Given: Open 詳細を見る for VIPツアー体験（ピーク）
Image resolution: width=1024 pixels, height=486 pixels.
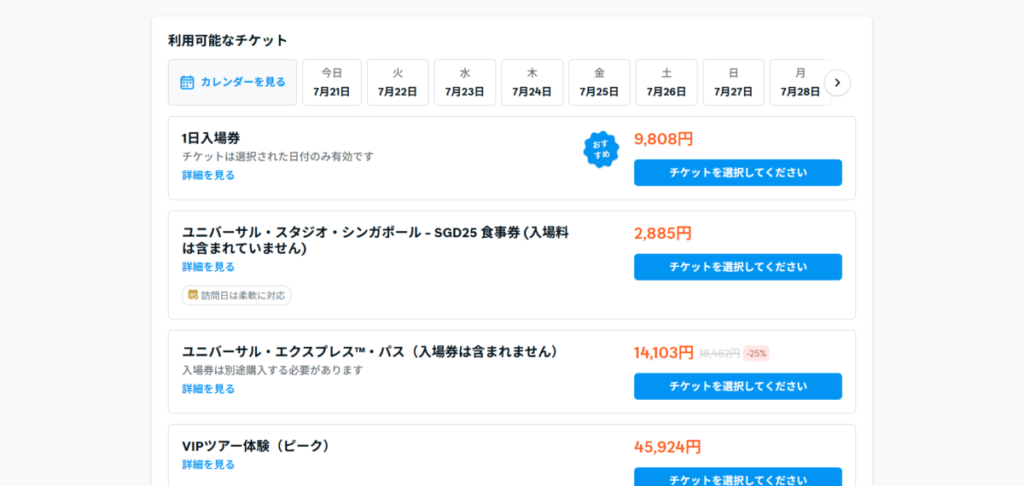Looking at the screenshot, I should (208, 464).
